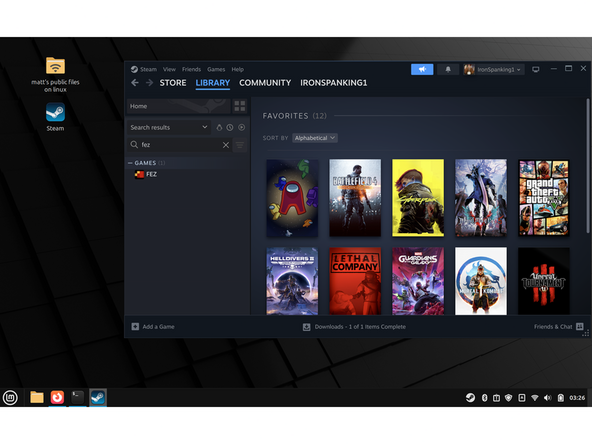Open the IRONSPANKING1 profile tab

[333, 83]
